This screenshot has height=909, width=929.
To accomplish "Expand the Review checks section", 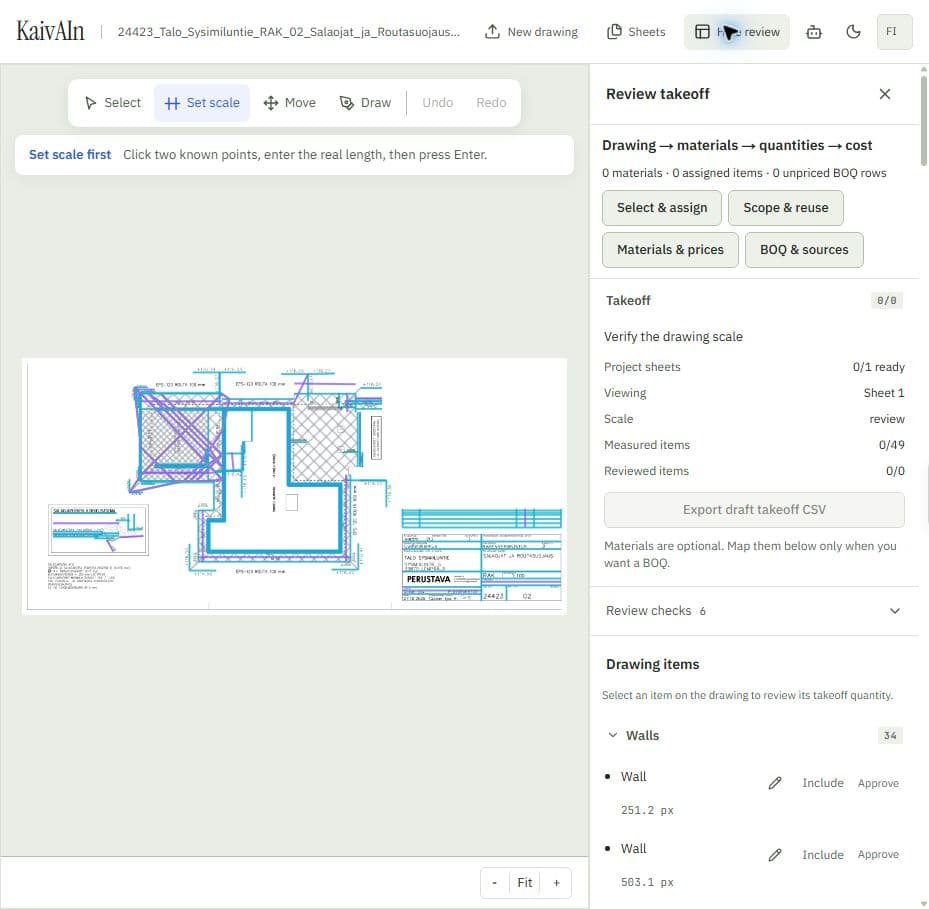I will click(x=753, y=611).
